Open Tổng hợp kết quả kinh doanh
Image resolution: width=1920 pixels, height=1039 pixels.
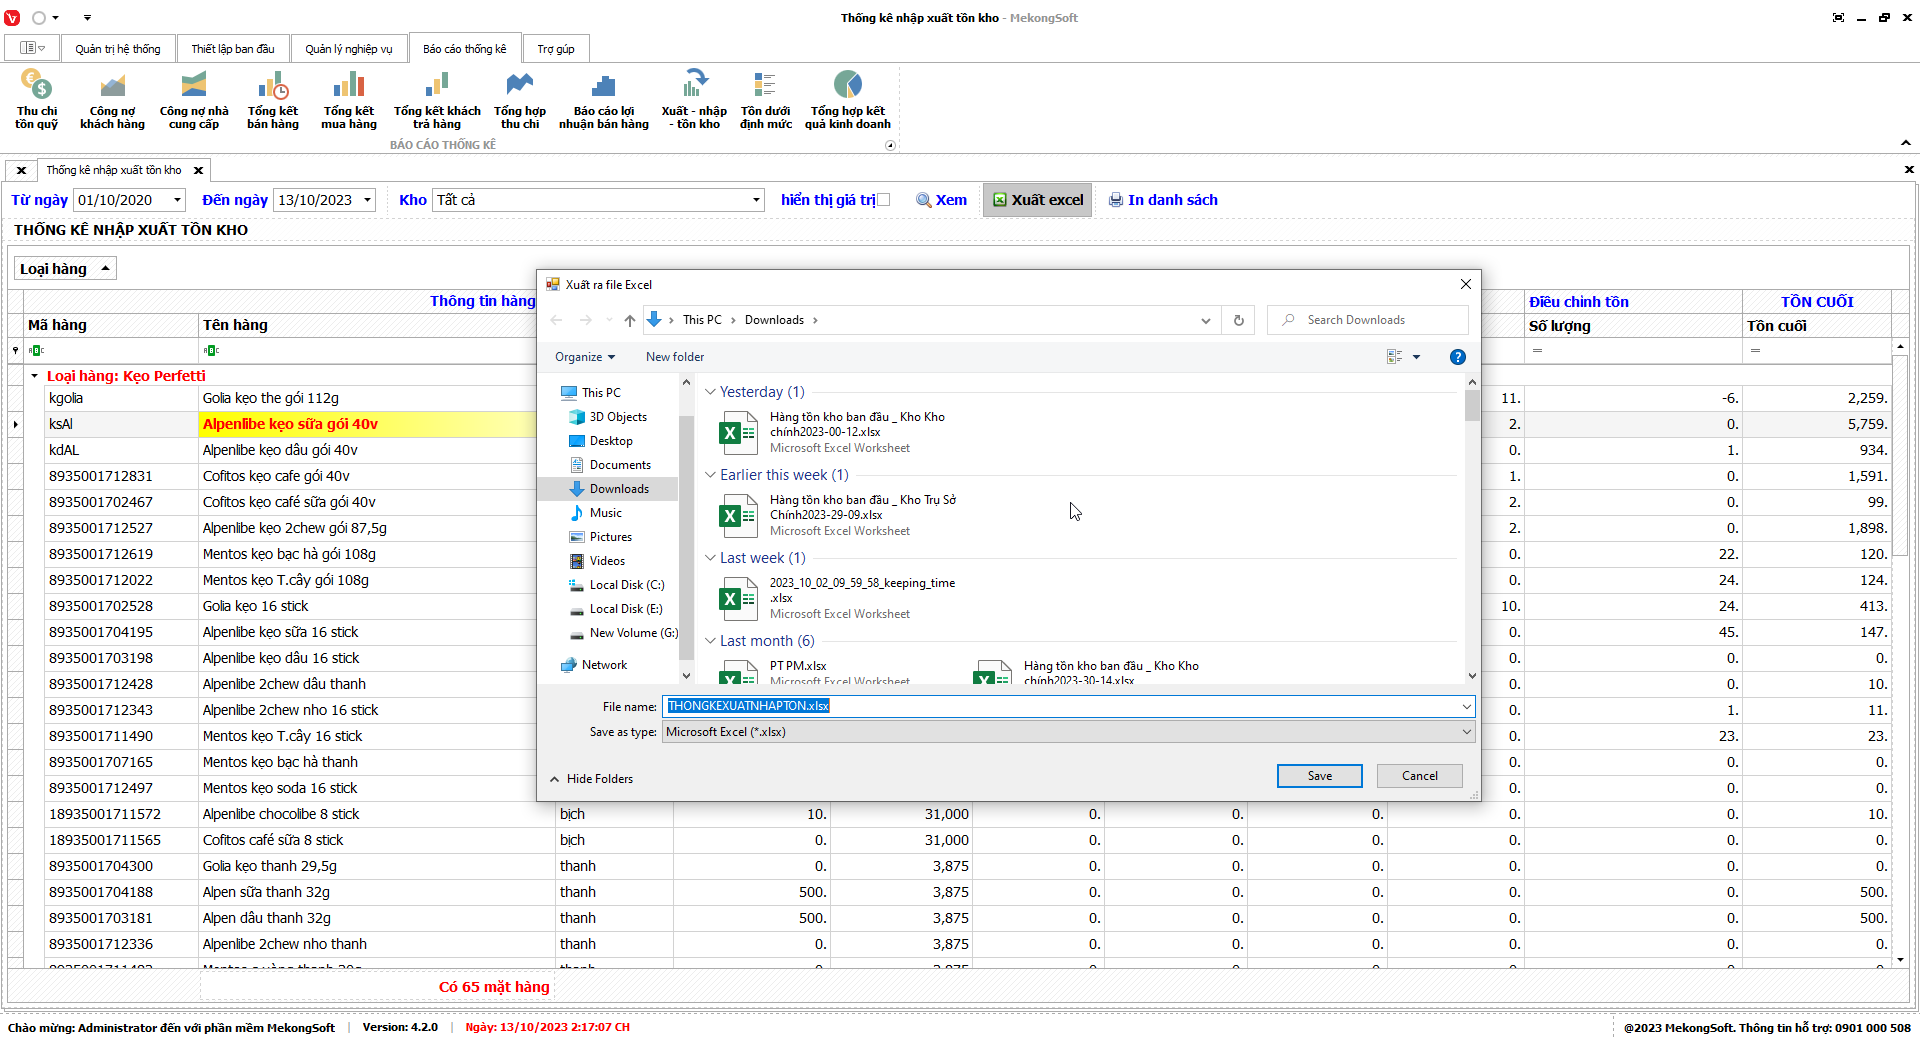847,100
